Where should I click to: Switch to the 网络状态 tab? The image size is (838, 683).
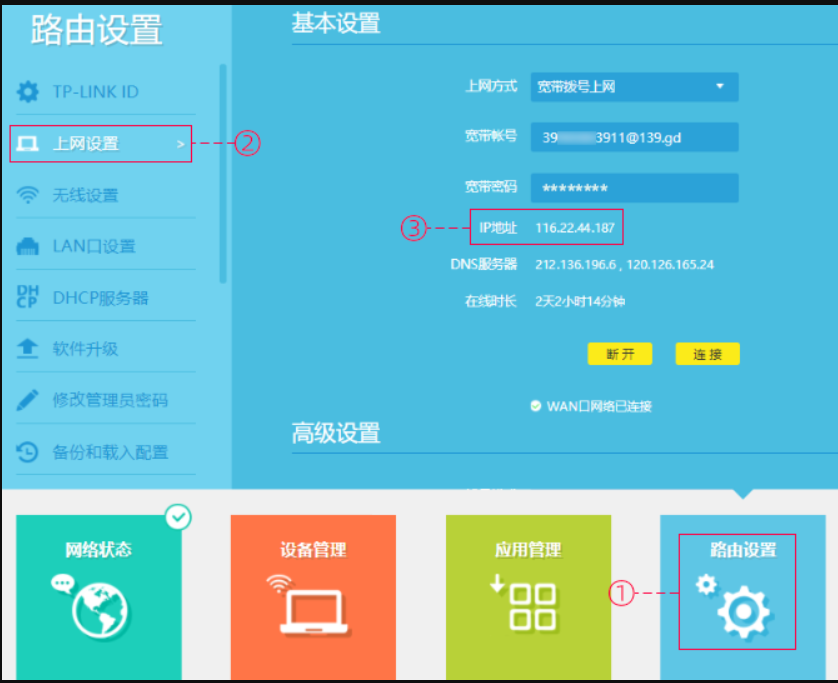99,597
